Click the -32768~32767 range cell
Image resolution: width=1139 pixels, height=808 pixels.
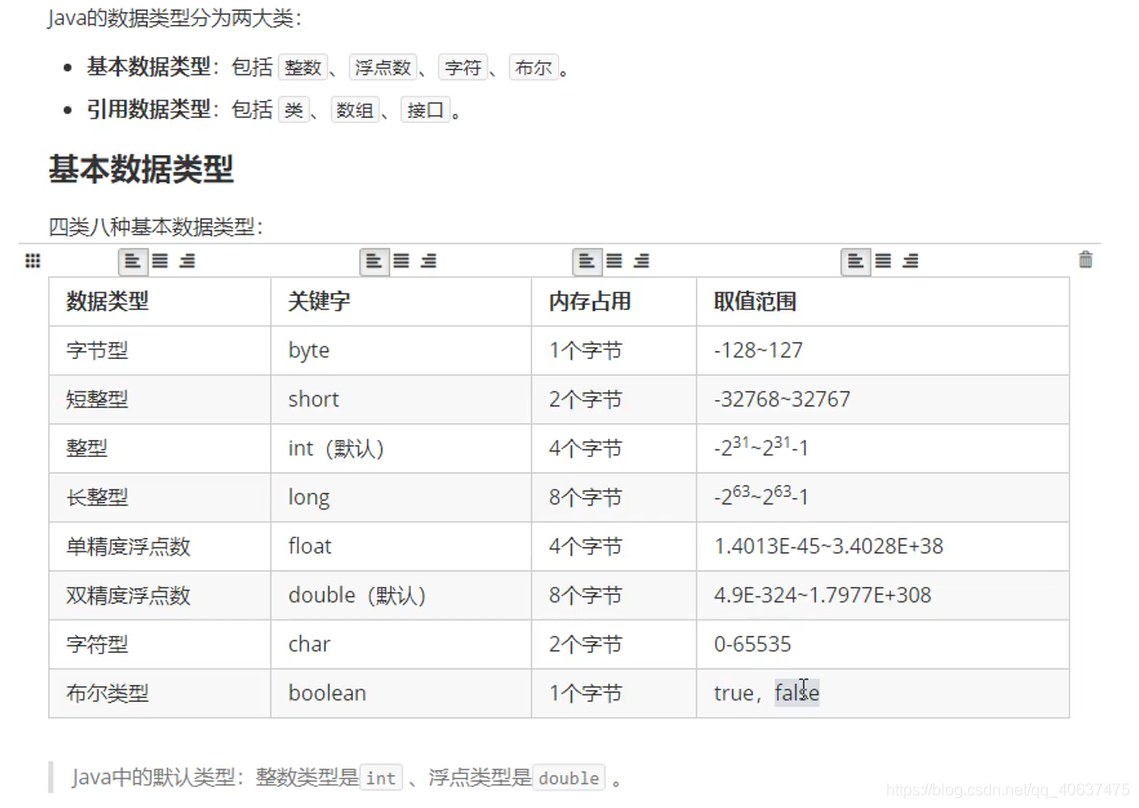(883, 400)
